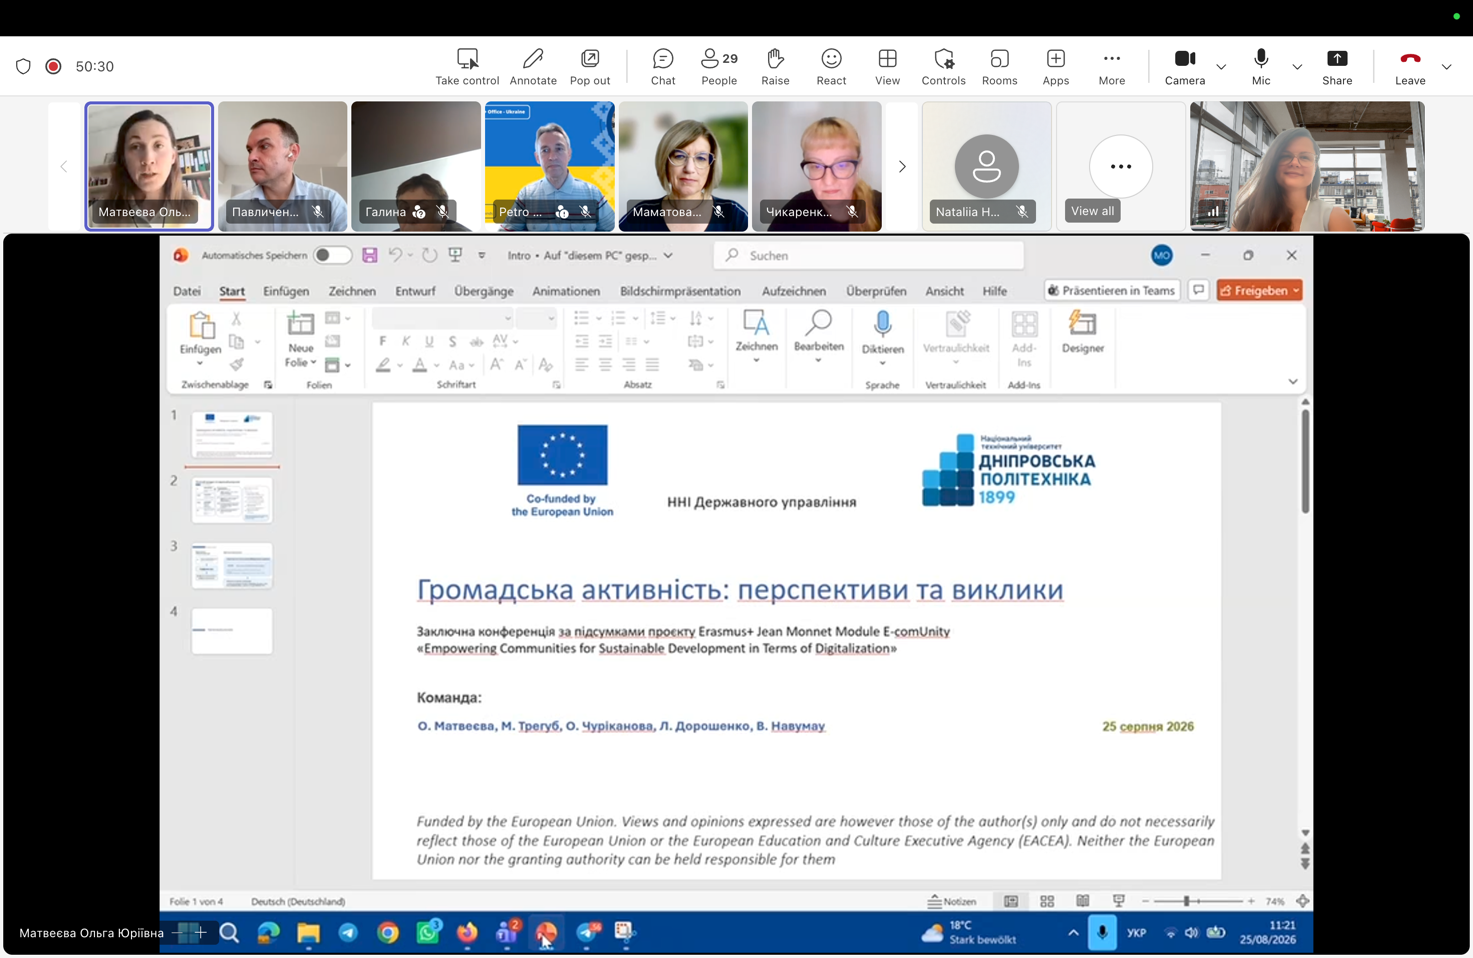This screenshot has height=958, width=1473.
Task: Toggle Italic (K) formatting in PowerPoint ribbon
Action: [x=406, y=341]
